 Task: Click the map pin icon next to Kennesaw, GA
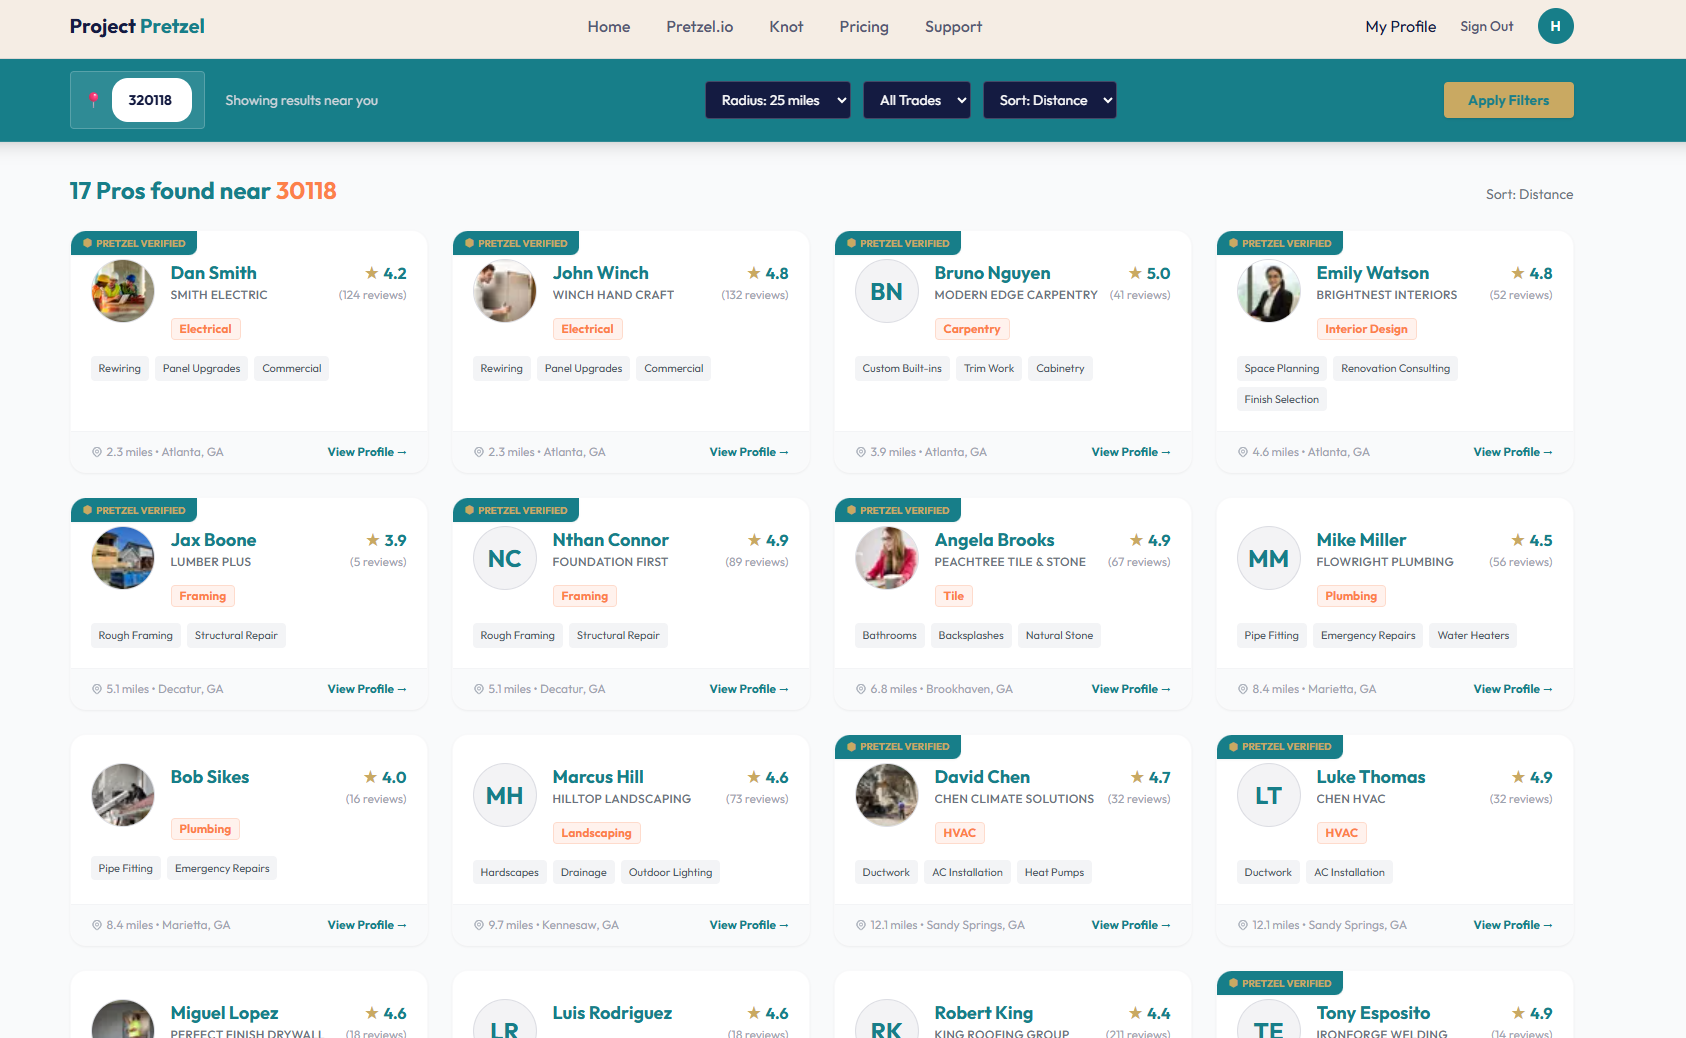coord(480,925)
